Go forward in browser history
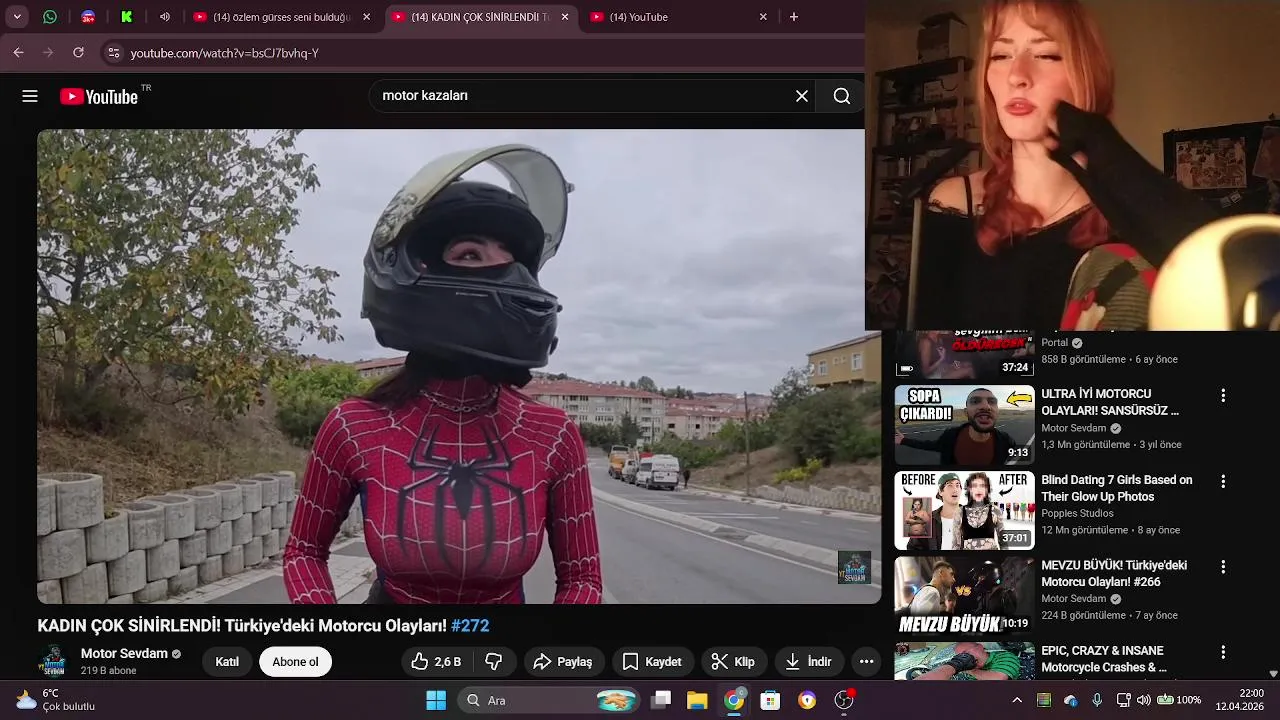 (x=48, y=53)
